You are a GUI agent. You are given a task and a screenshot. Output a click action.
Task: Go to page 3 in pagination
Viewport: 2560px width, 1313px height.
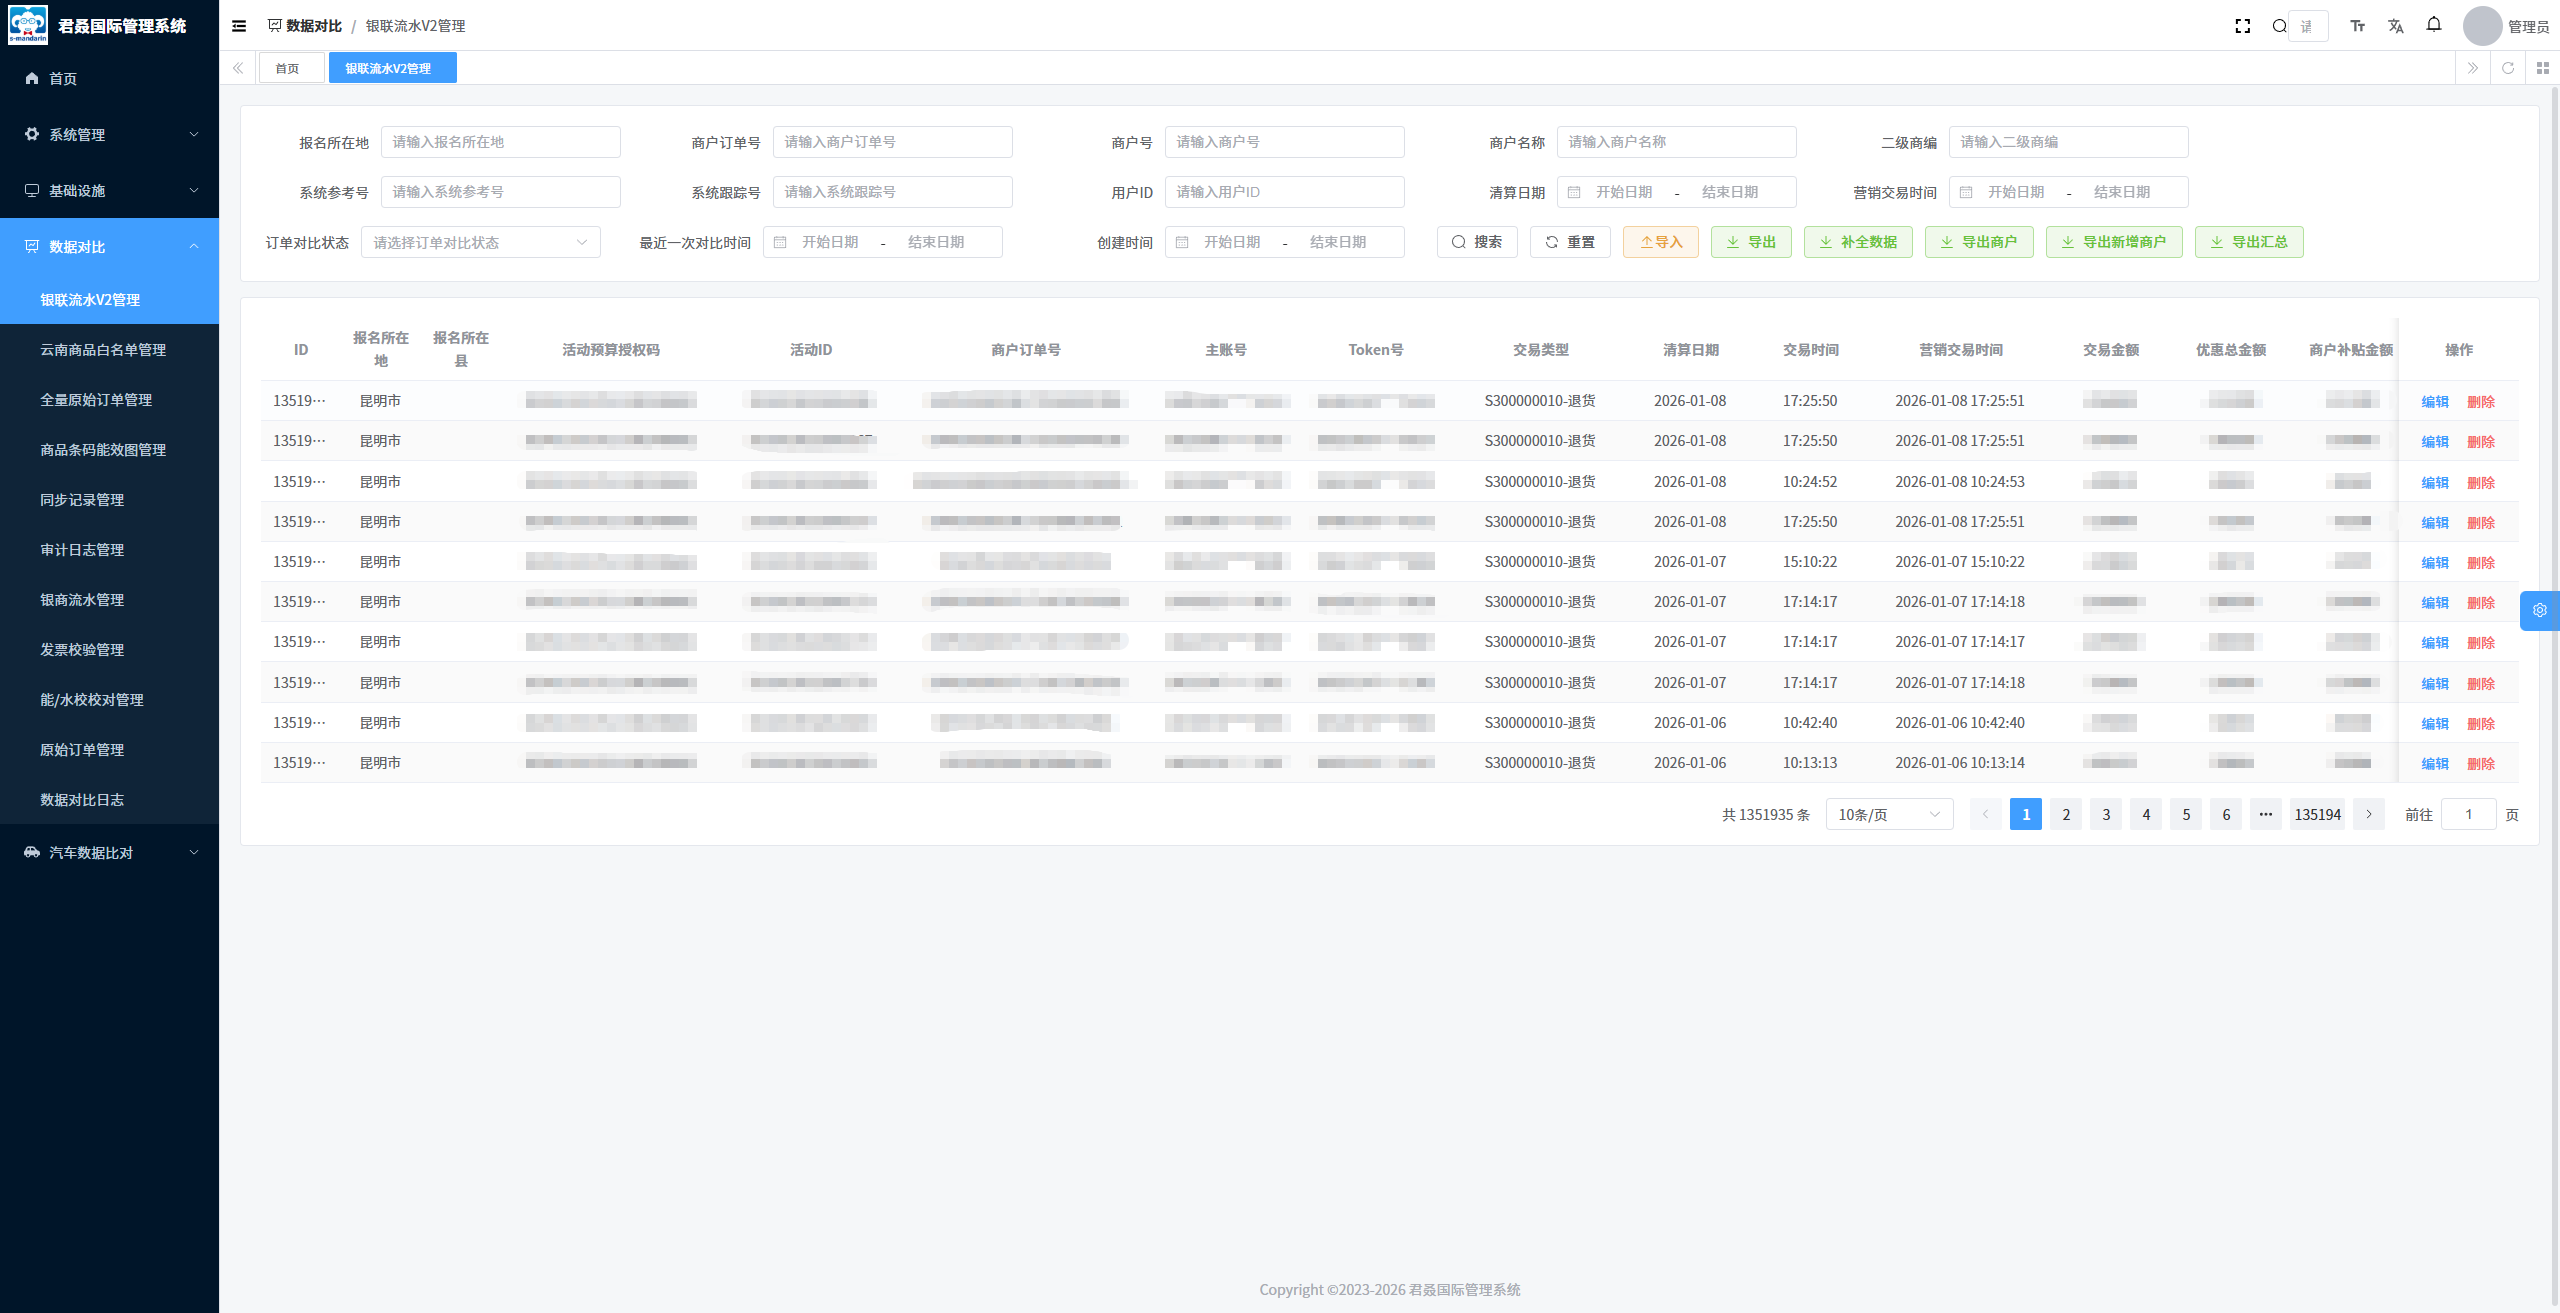2106,814
